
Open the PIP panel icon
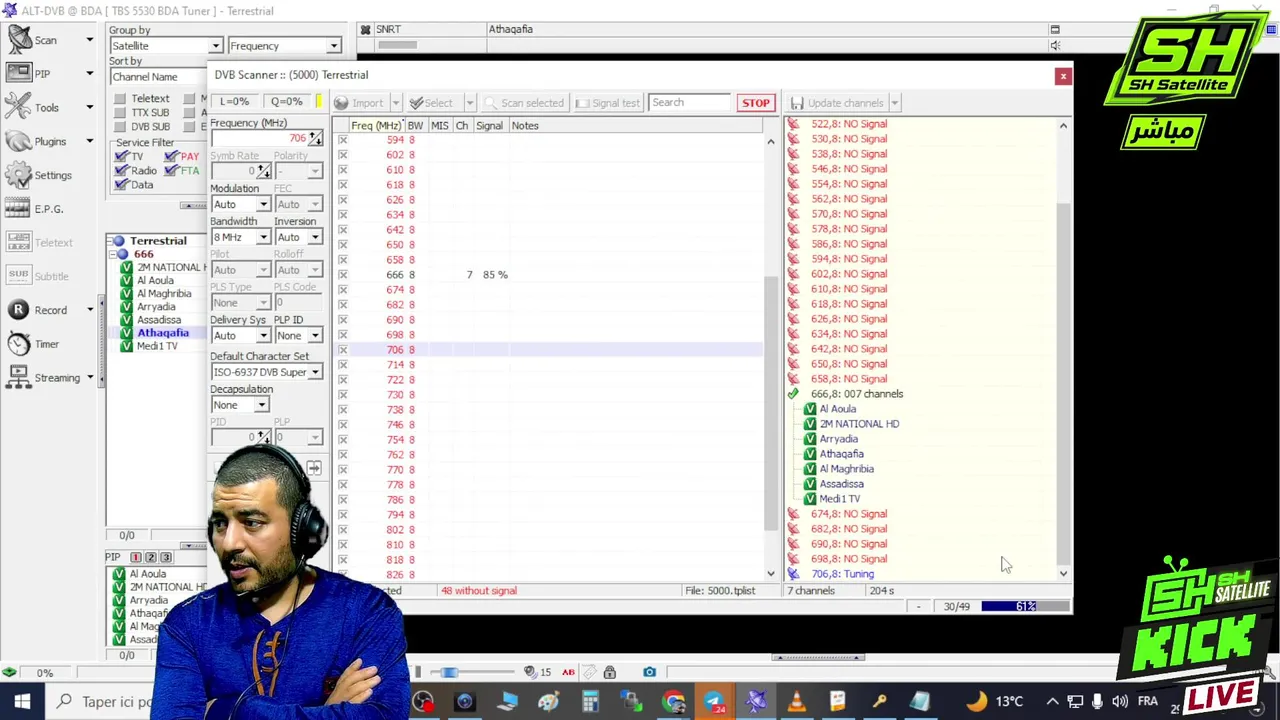(20, 73)
